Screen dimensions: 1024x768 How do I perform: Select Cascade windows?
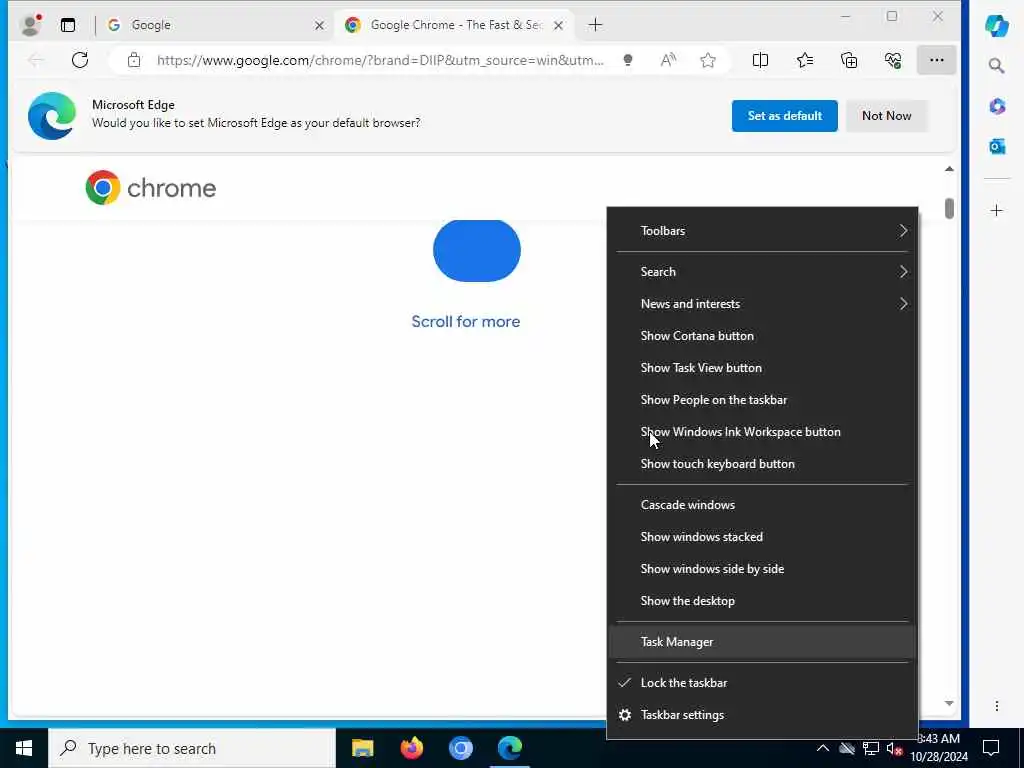[x=762, y=505]
